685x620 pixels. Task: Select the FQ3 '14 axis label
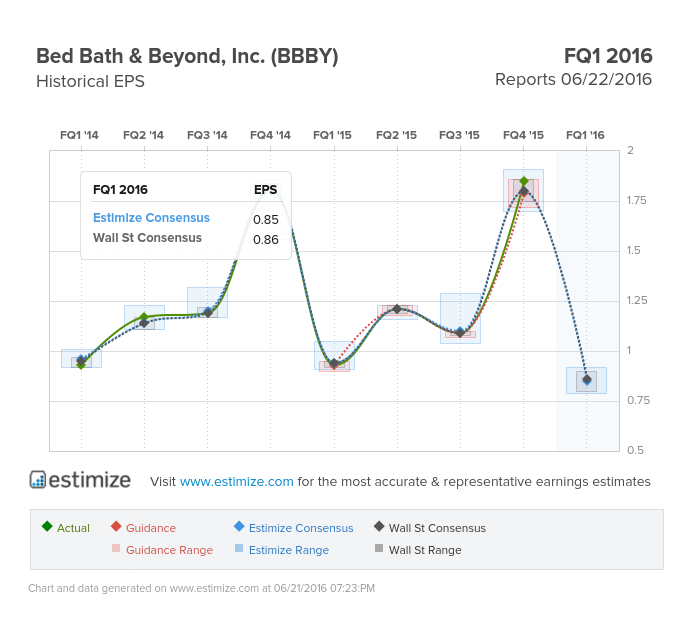(x=207, y=135)
